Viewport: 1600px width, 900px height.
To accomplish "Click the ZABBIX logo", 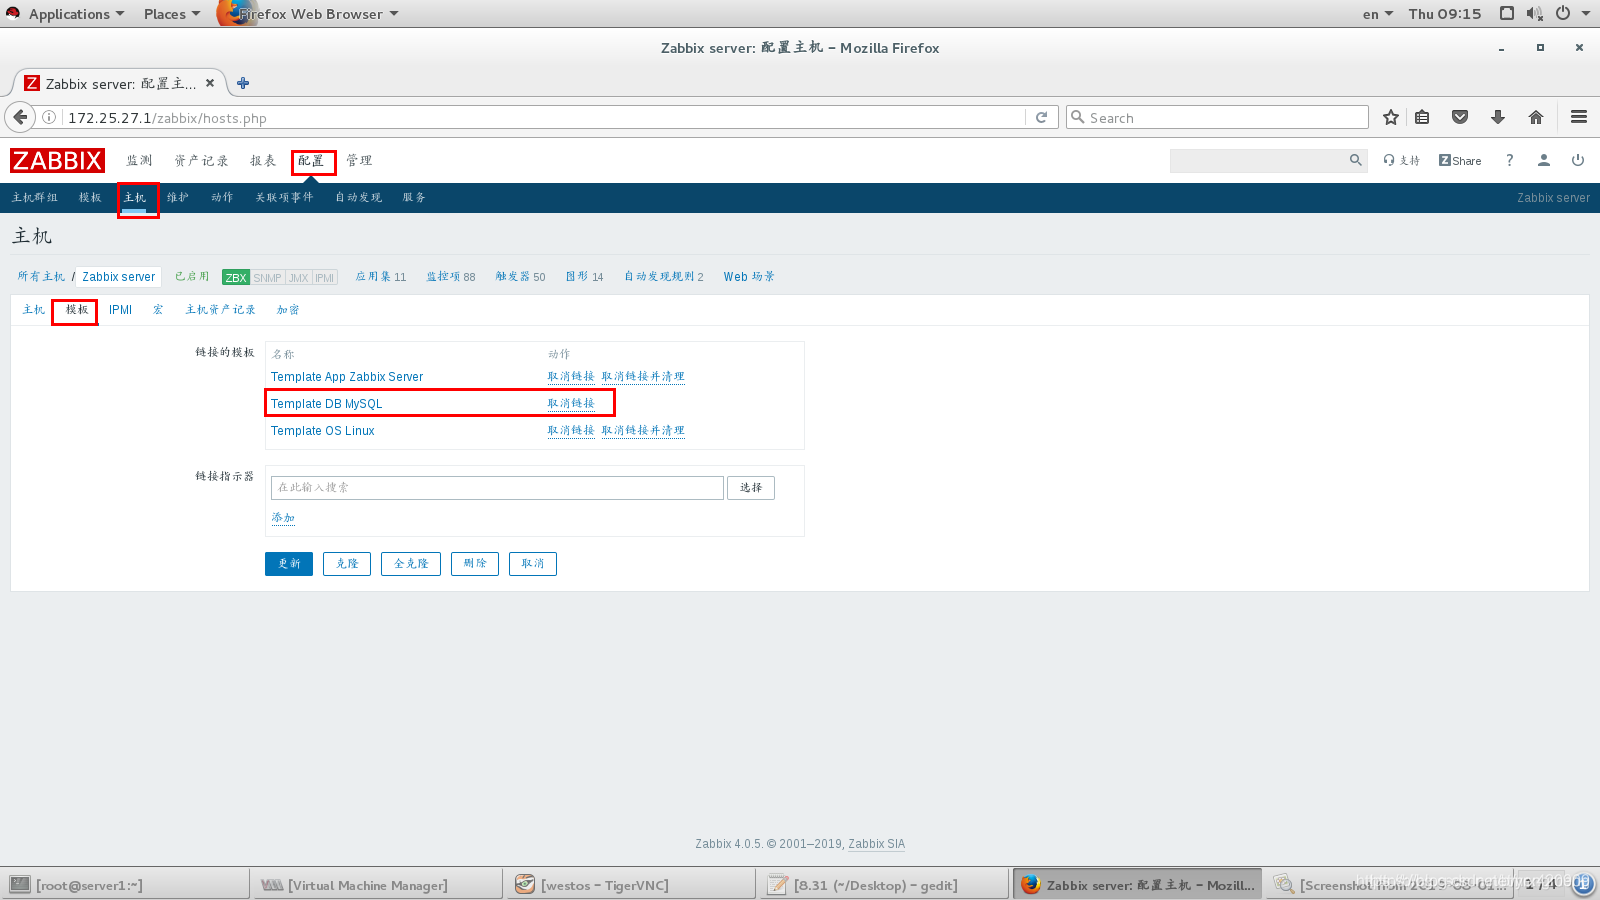I will click(57, 160).
